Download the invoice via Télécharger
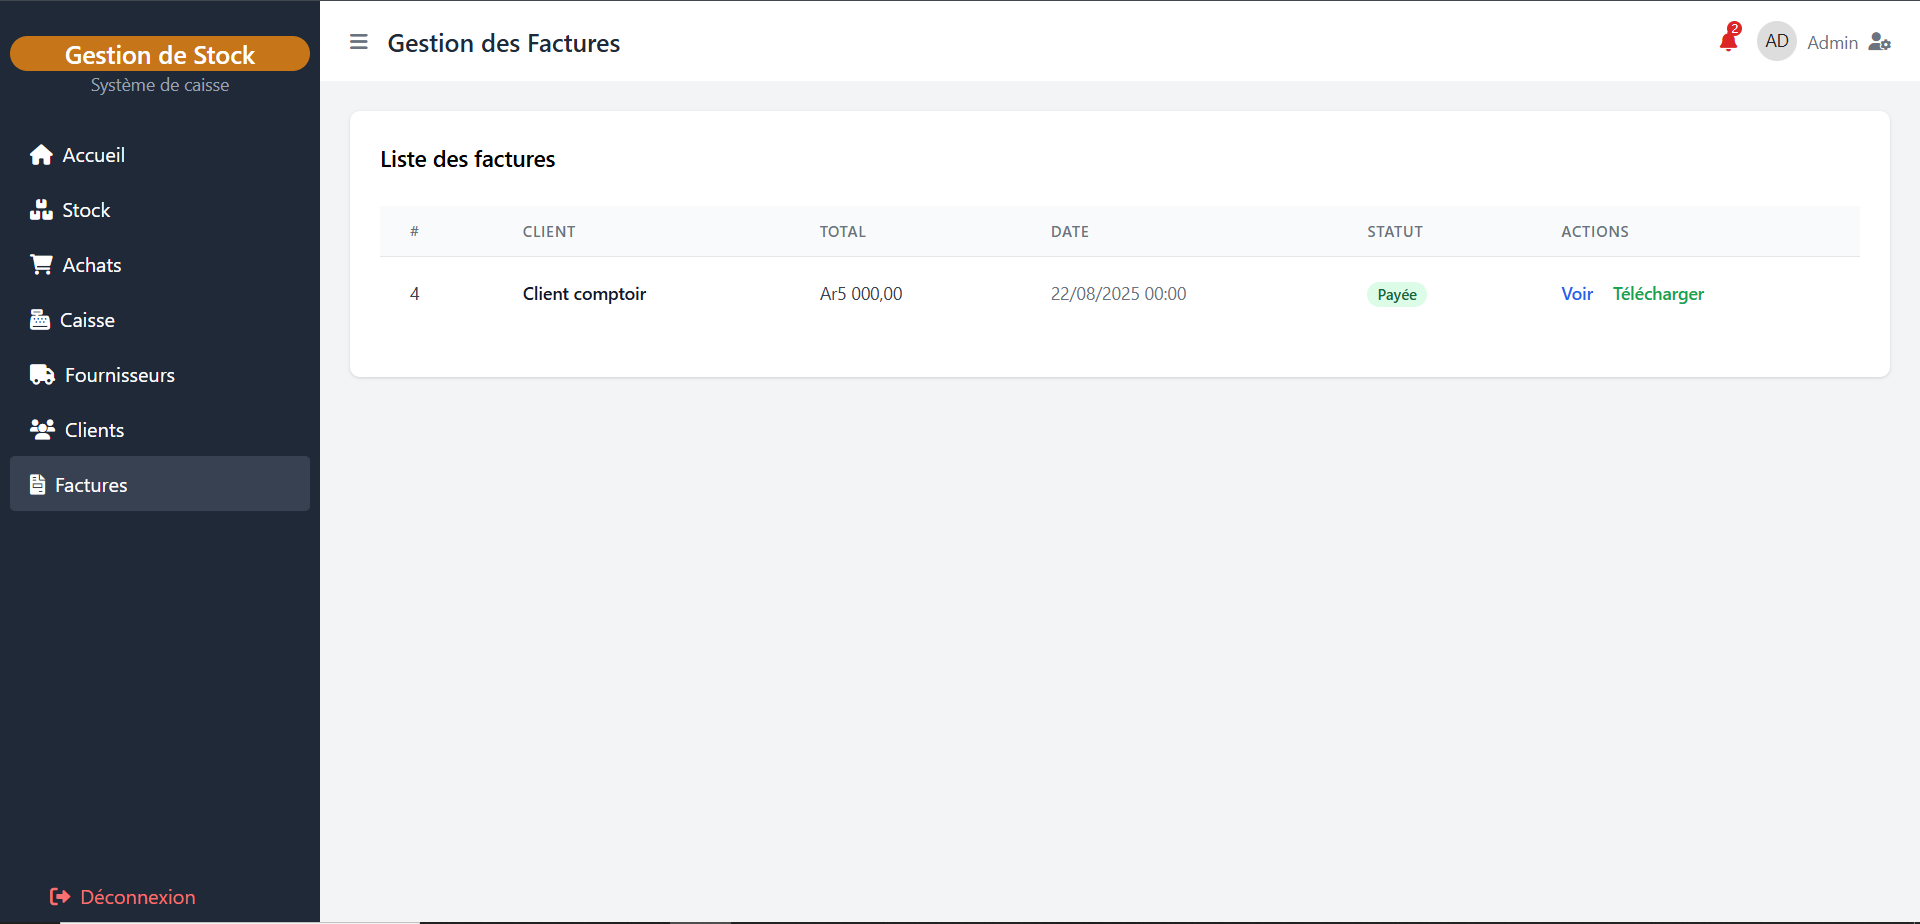This screenshot has width=1920, height=924. (1658, 294)
